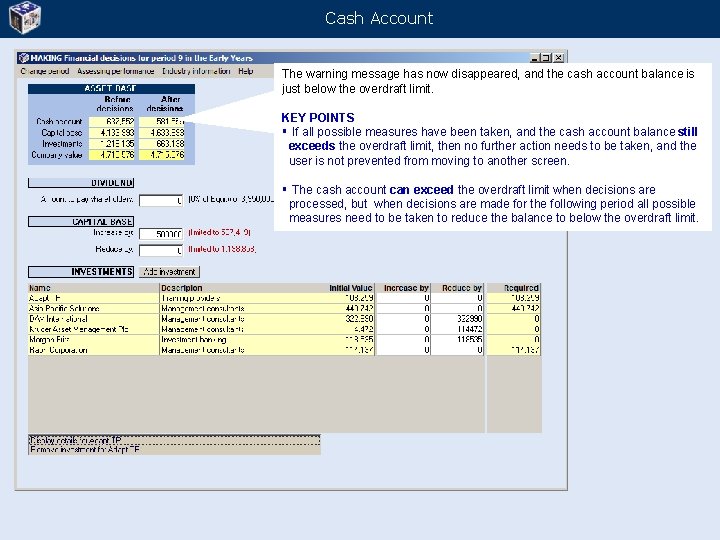Click the CAPITAL BASE section header

[81, 222]
